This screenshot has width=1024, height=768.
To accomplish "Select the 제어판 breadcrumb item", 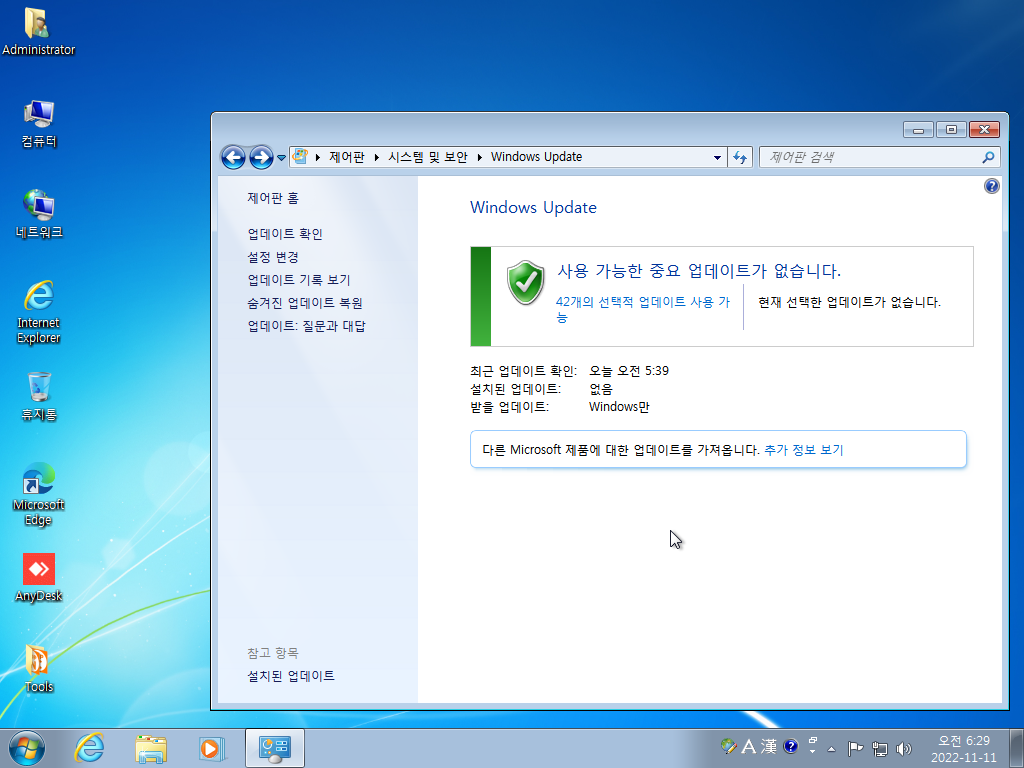I will 347,157.
